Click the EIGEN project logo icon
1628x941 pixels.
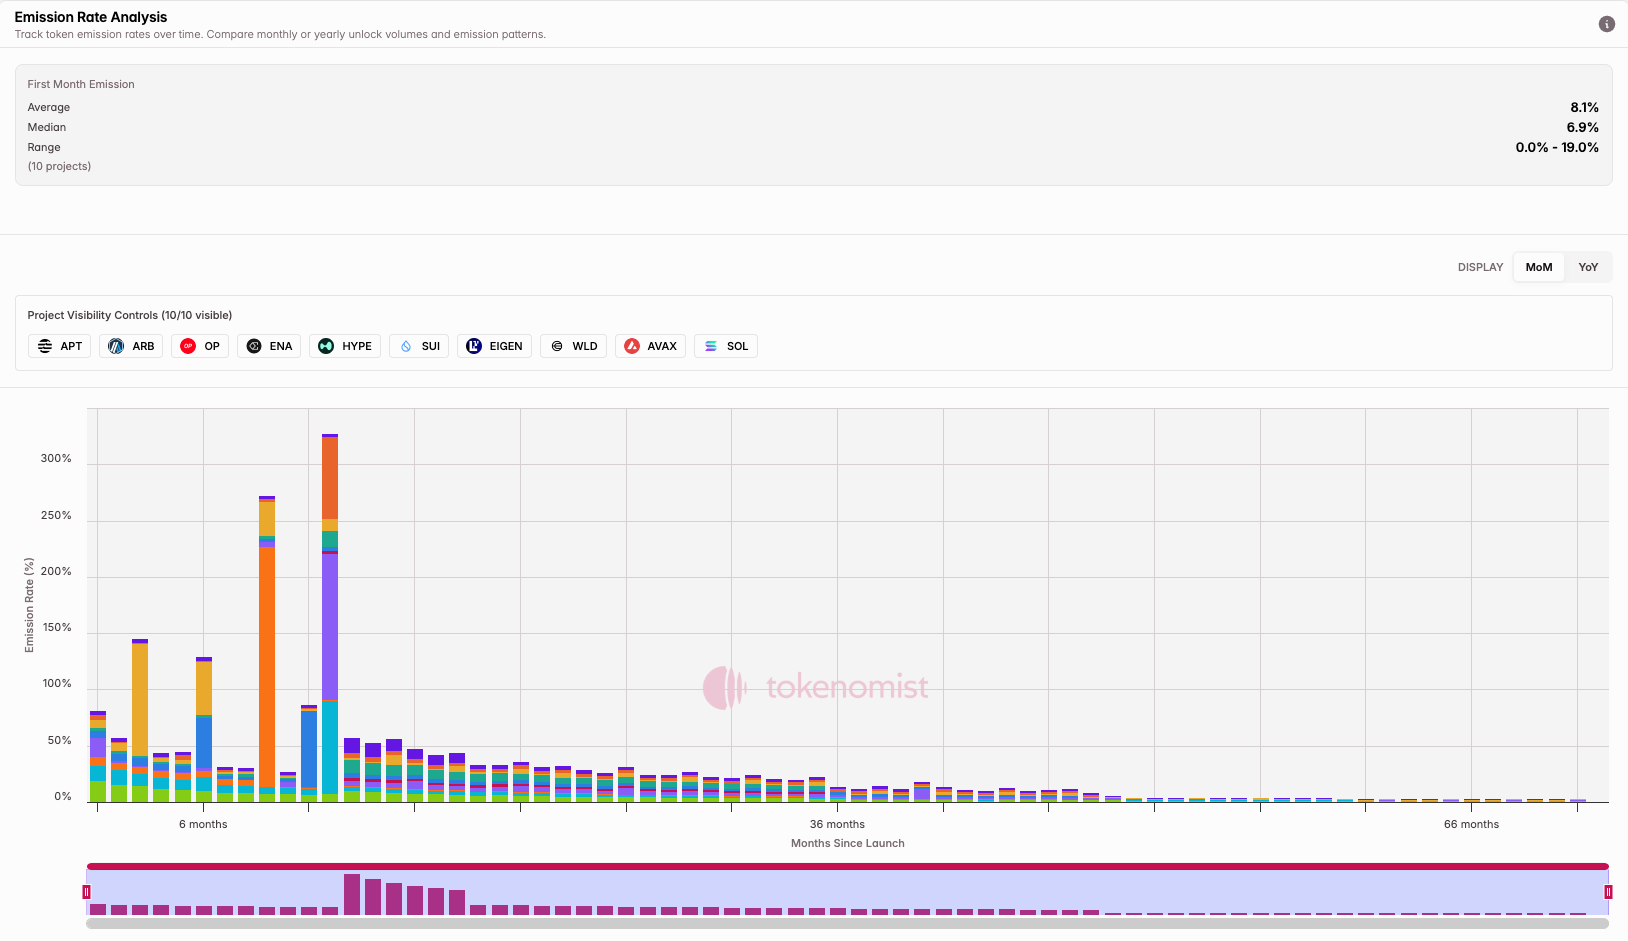tap(474, 346)
